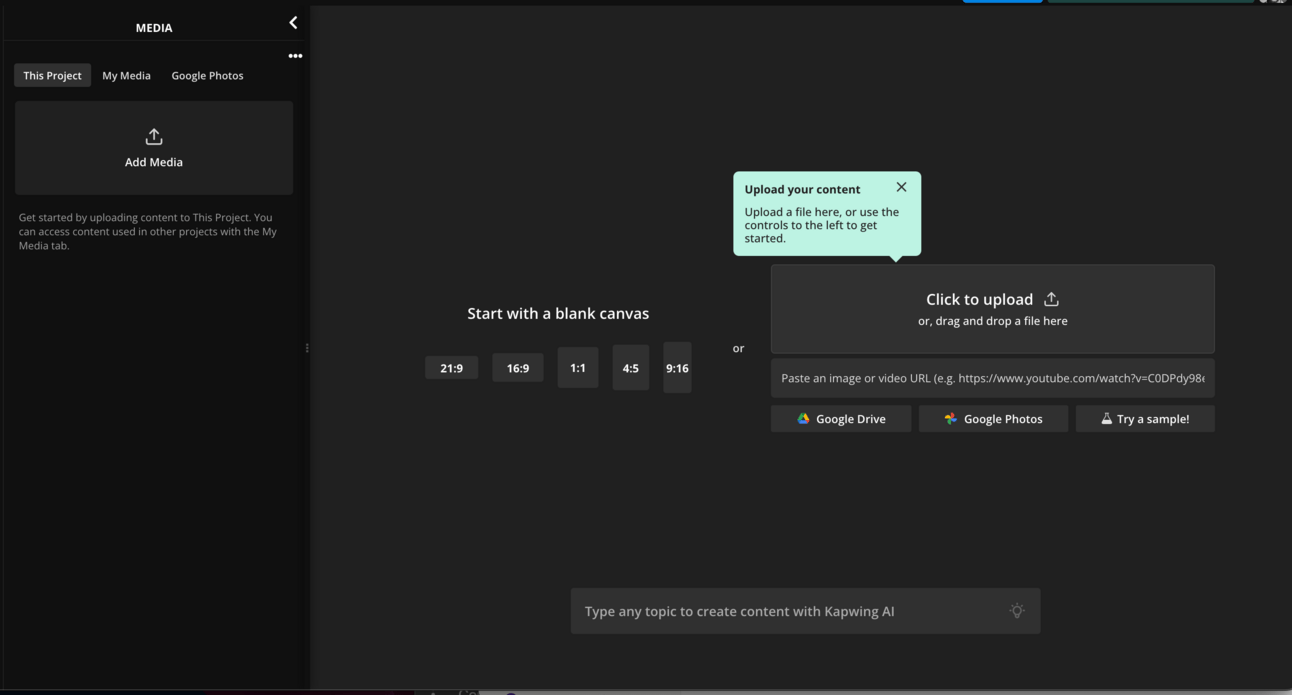Click the Google Photos pinwheel icon

tap(950, 419)
